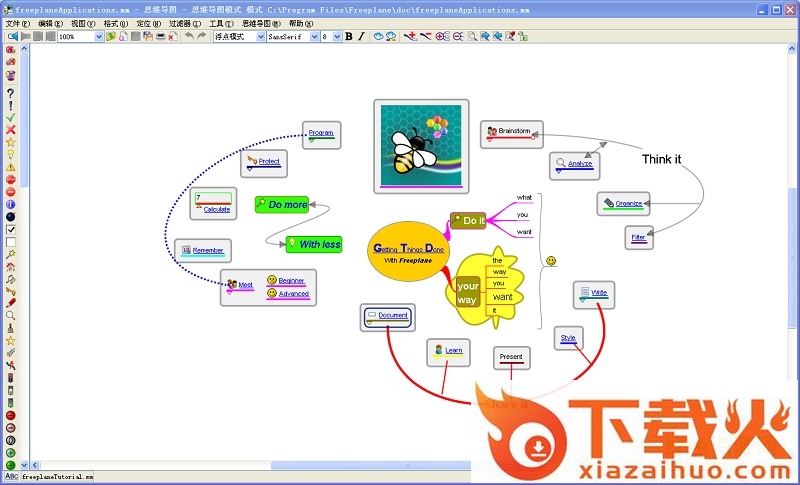Open the SansSerif font dropdown
This screenshot has width=800, height=485.
point(314,36)
